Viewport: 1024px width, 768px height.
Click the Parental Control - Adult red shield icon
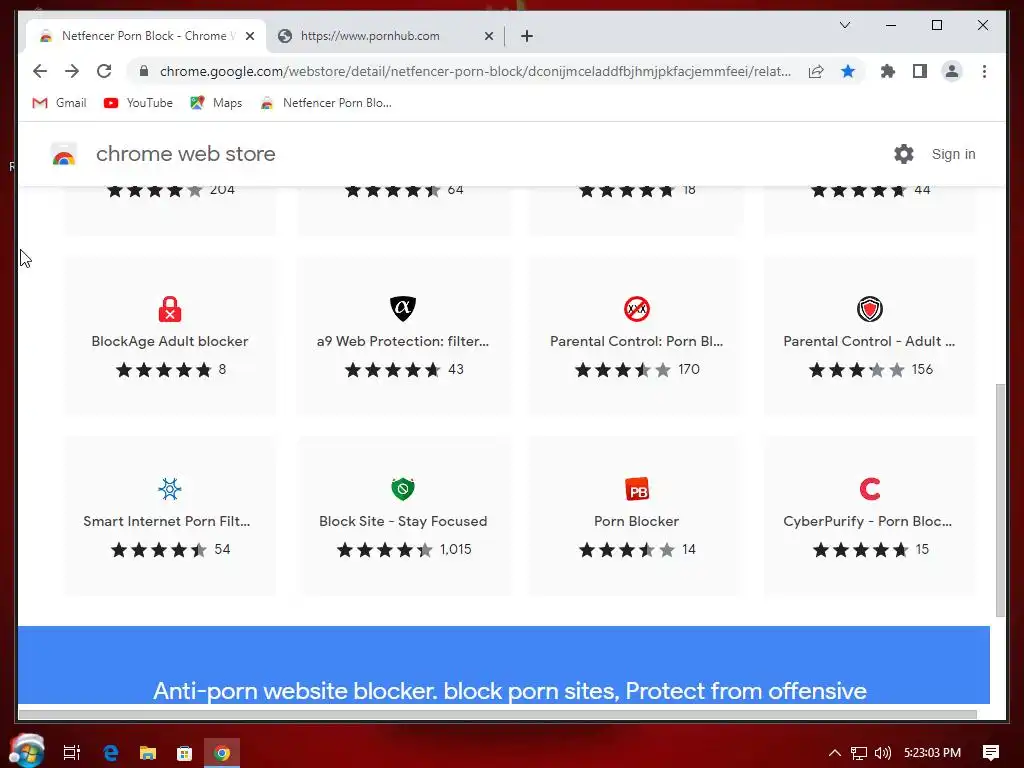[x=870, y=309]
